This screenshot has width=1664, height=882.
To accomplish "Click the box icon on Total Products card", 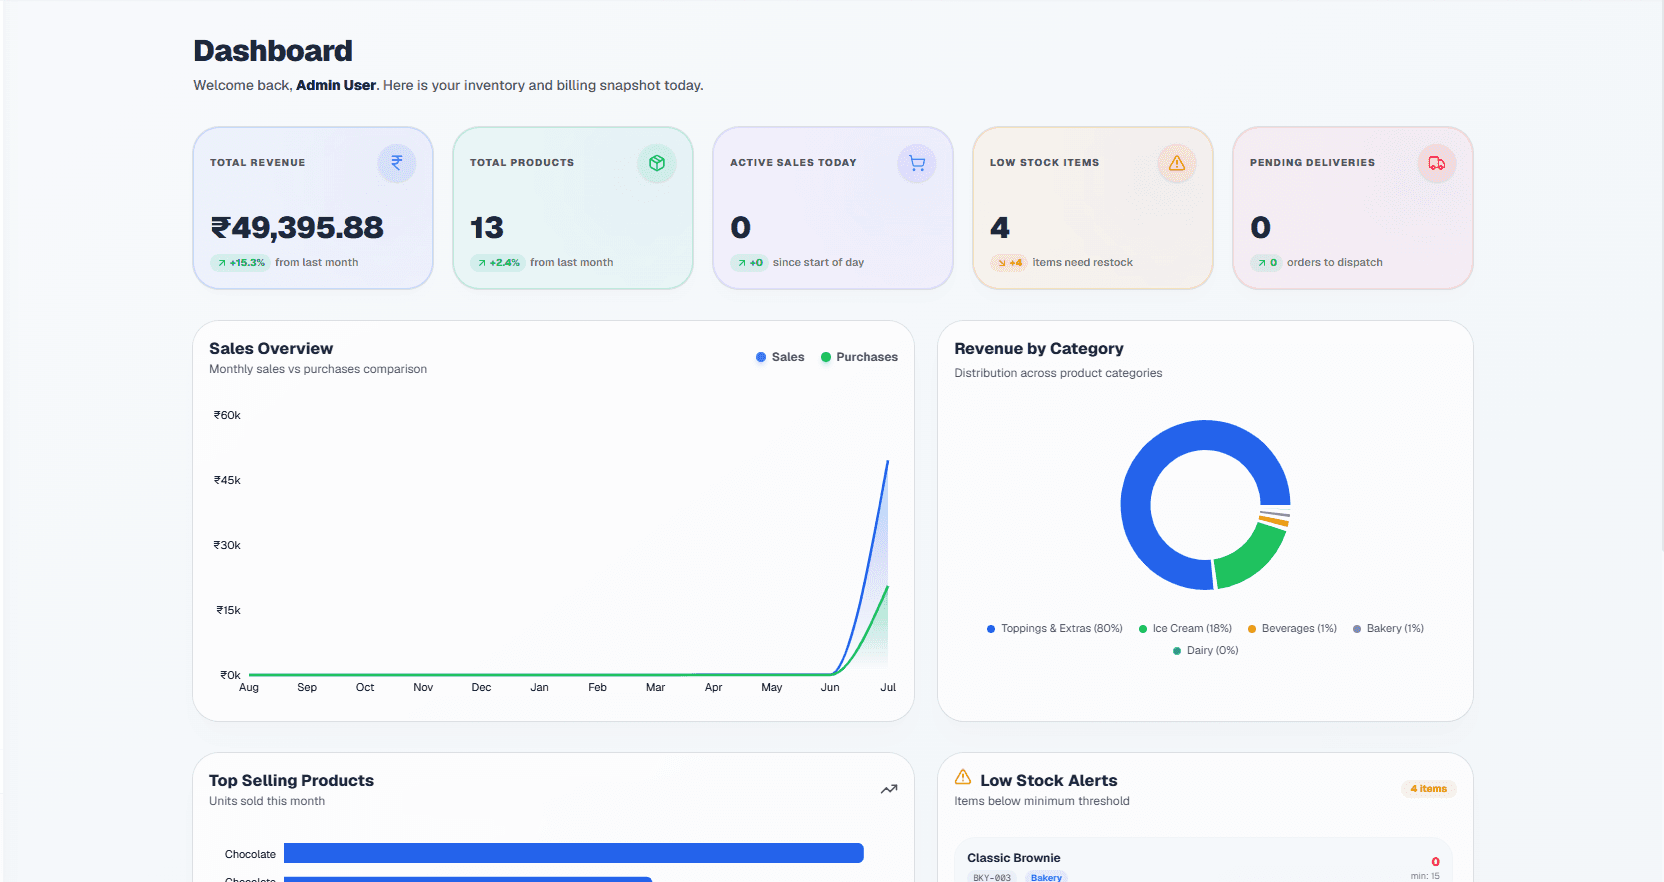I will (x=657, y=163).
